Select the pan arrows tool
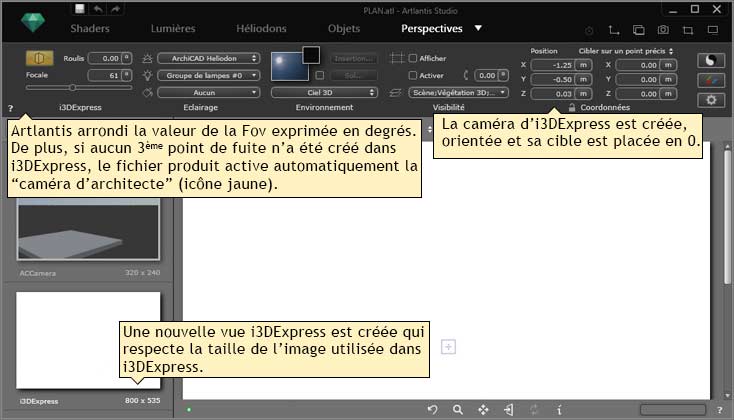This screenshot has height=420, width=734. (483, 410)
